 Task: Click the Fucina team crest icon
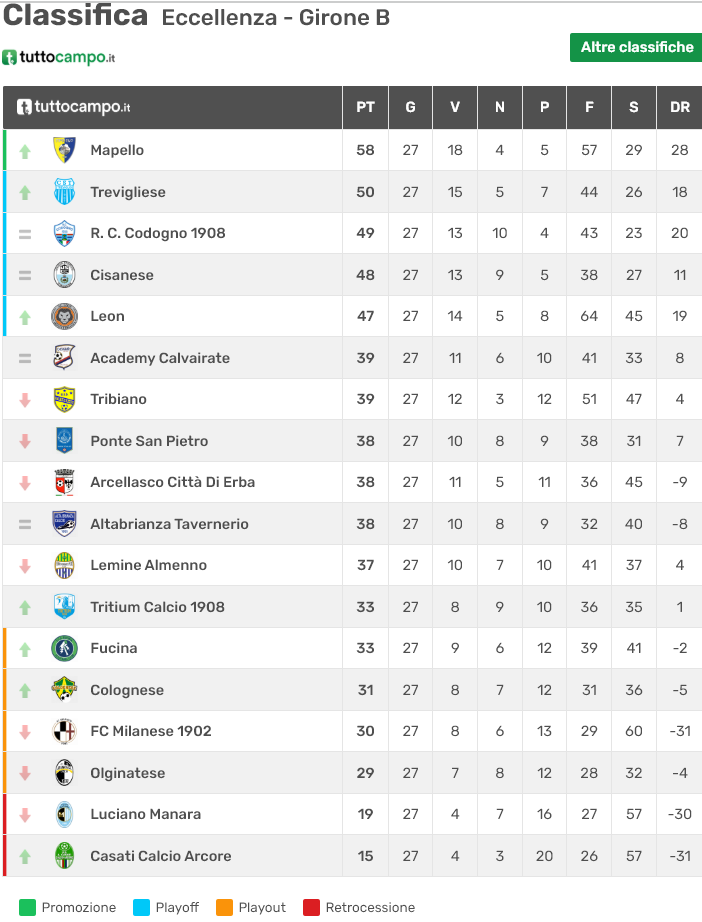(64, 648)
